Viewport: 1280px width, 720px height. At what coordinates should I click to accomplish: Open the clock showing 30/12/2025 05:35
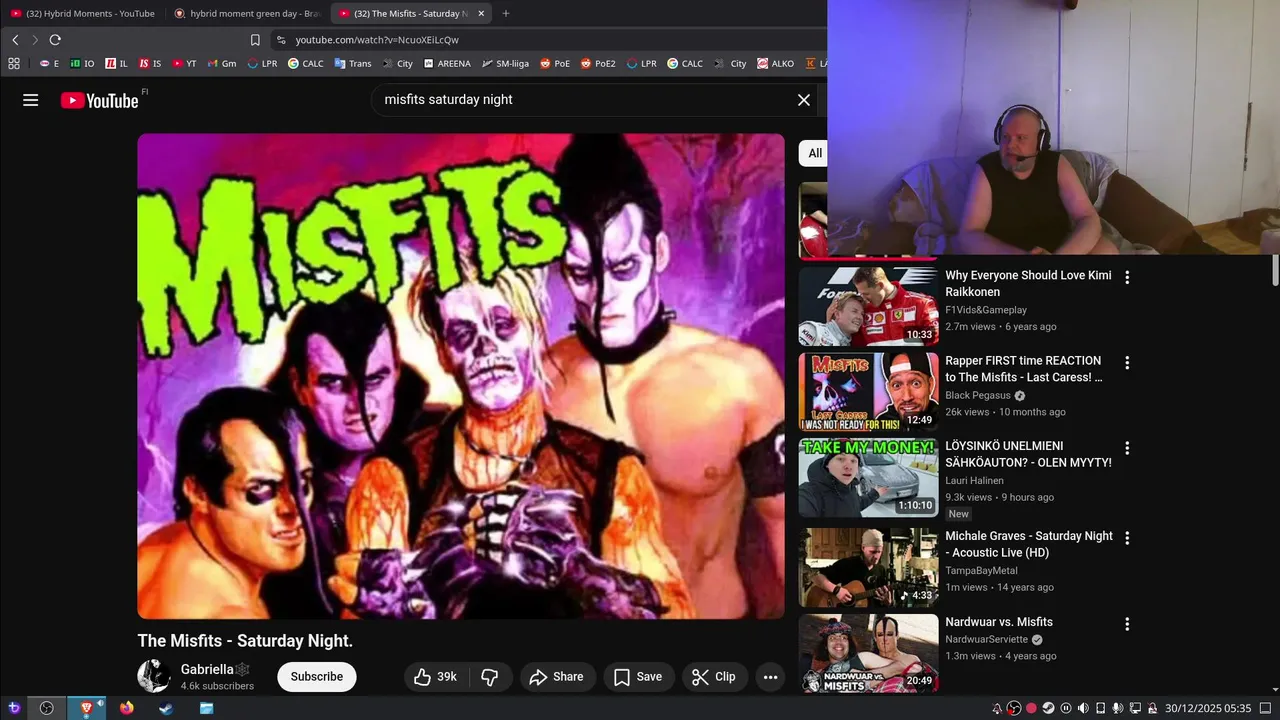[1208, 708]
